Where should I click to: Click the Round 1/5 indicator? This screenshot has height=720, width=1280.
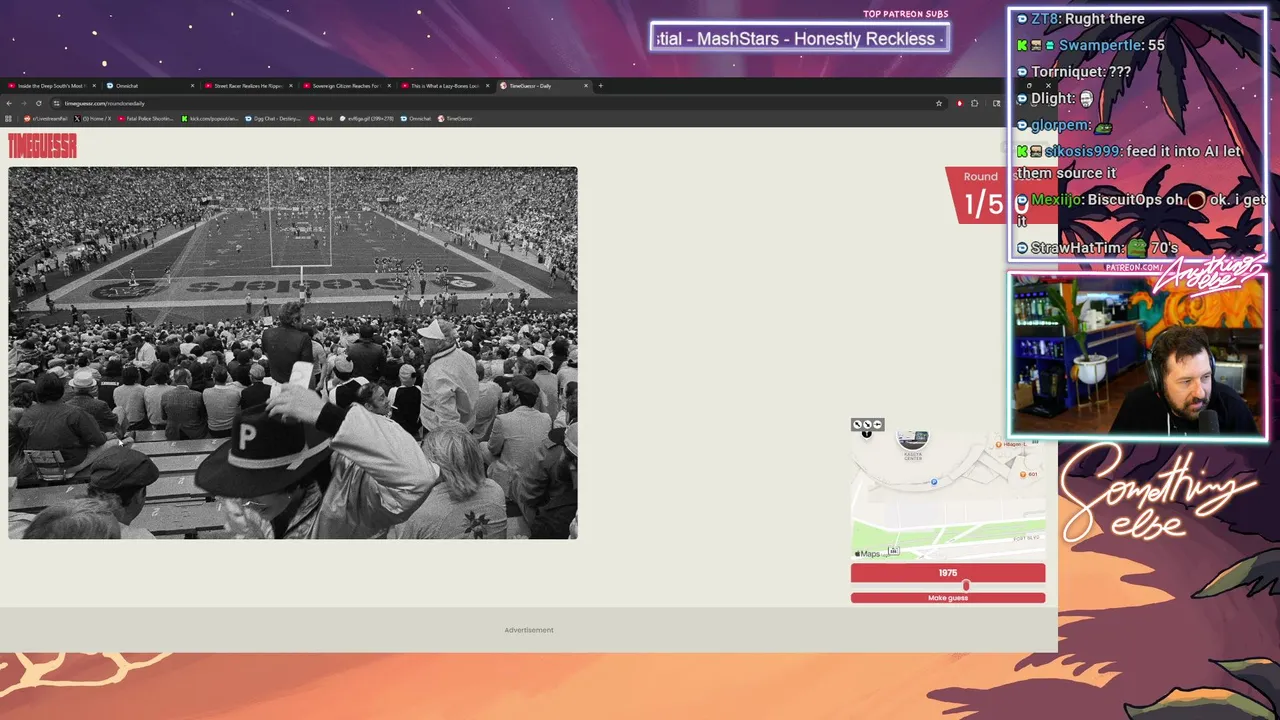[981, 195]
